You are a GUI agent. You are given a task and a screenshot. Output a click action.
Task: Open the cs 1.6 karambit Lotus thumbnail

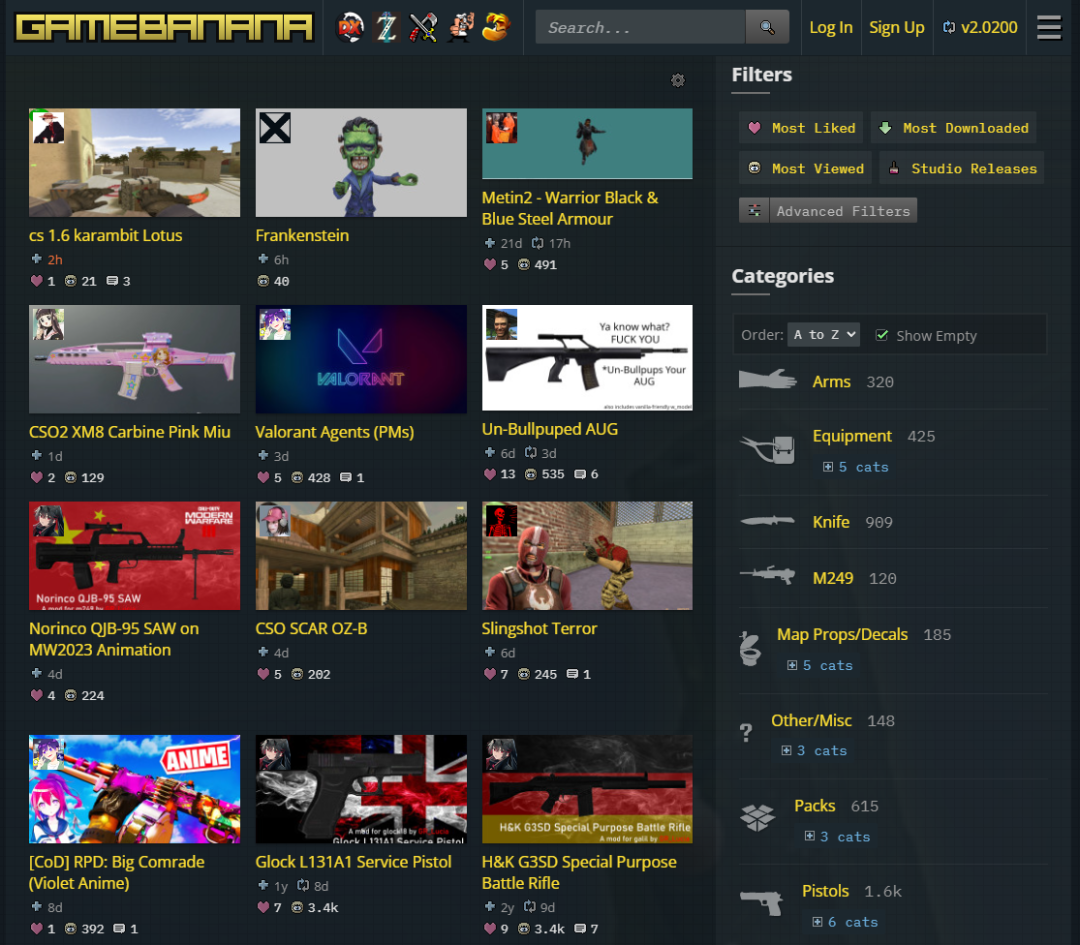pyautogui.click(x=134, y=163)
